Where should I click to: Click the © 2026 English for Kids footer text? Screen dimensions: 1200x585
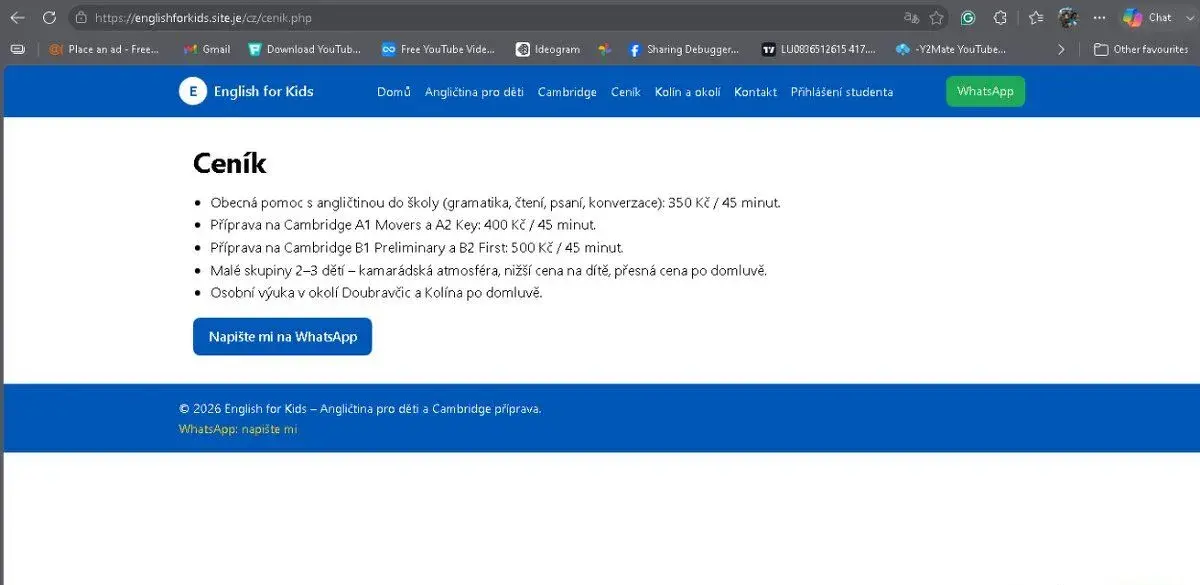pos(360,409)
